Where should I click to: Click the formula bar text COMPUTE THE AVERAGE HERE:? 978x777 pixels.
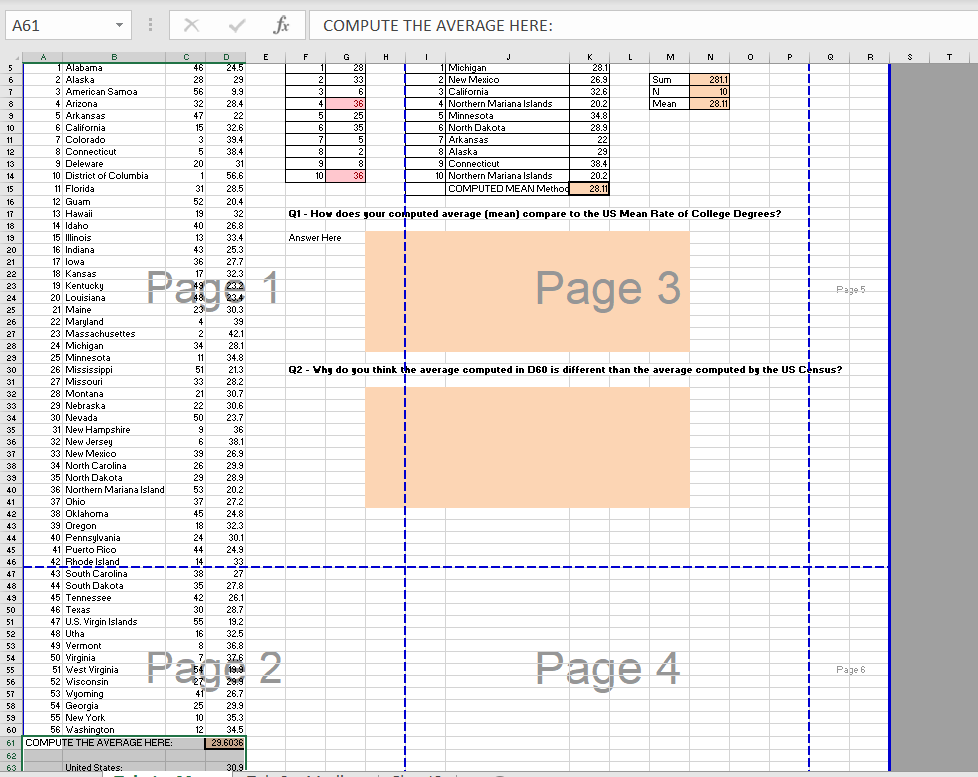click(x=438, y=26)
